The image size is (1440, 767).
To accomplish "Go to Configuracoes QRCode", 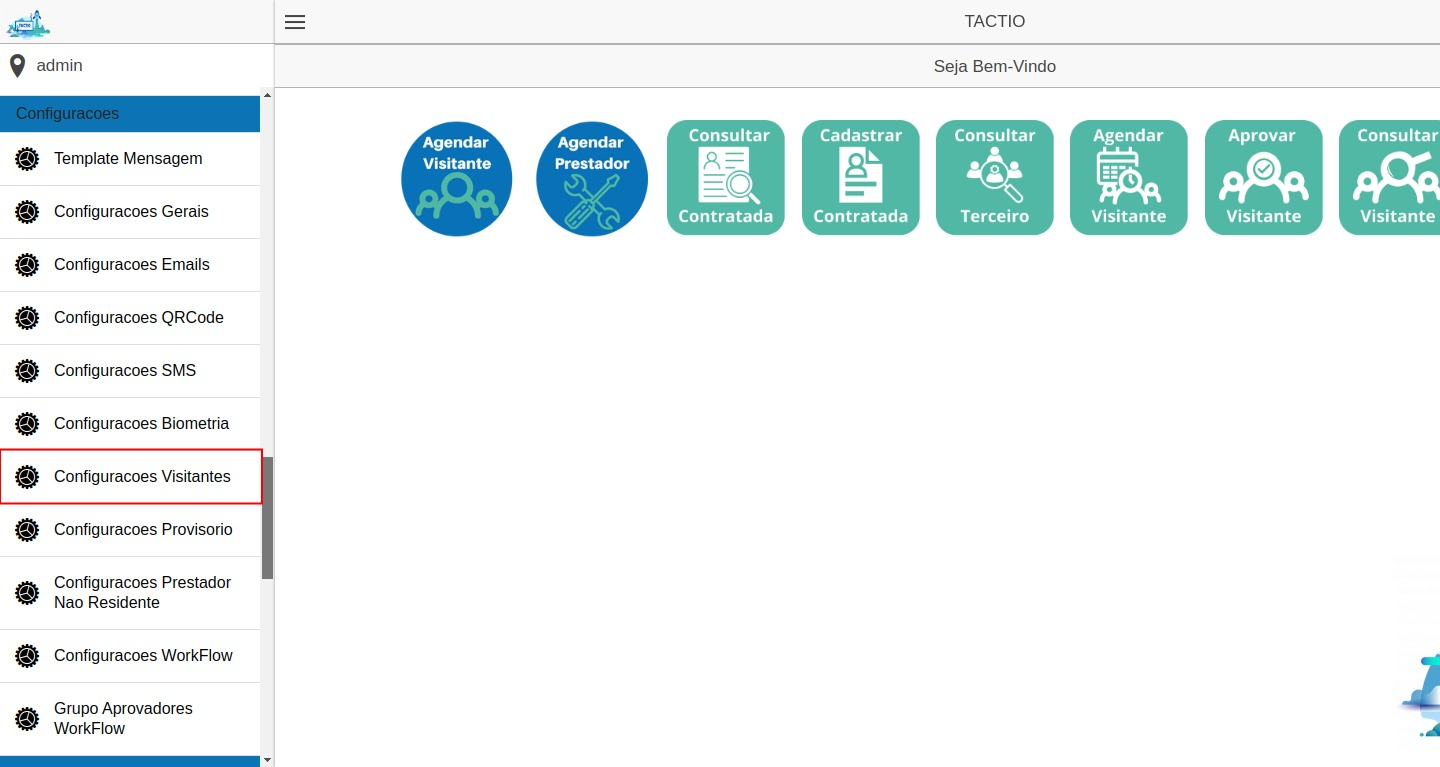I will [138, 318].
